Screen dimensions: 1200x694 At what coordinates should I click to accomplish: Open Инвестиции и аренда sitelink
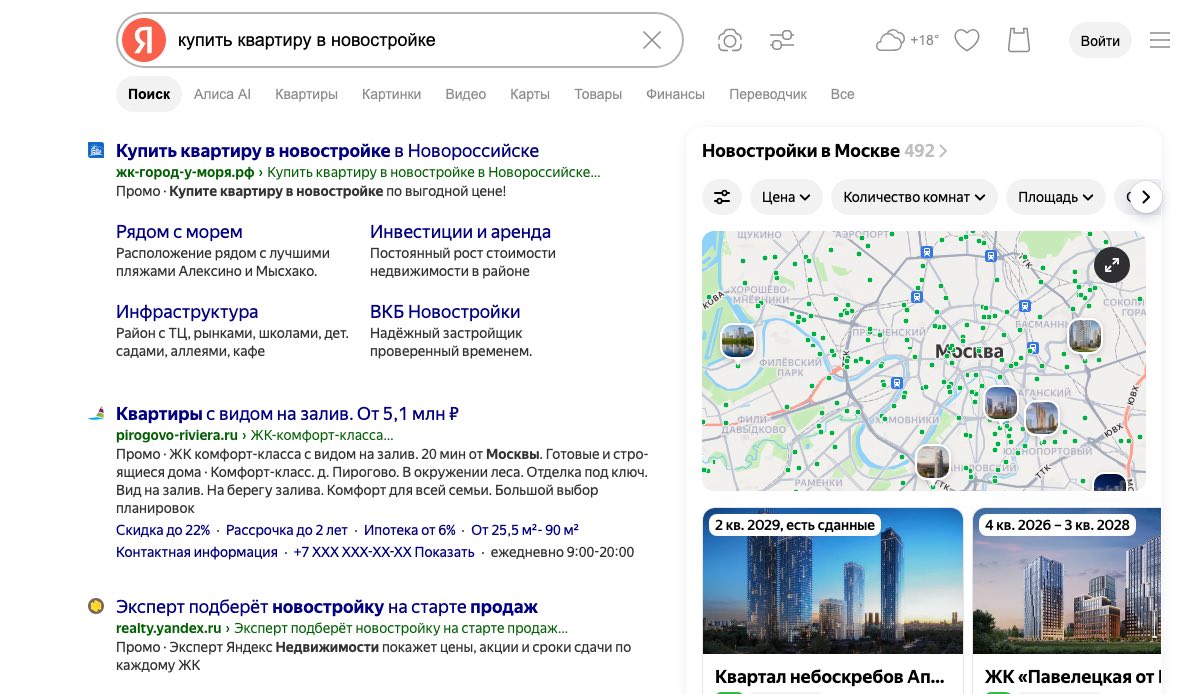pos(461,231)
